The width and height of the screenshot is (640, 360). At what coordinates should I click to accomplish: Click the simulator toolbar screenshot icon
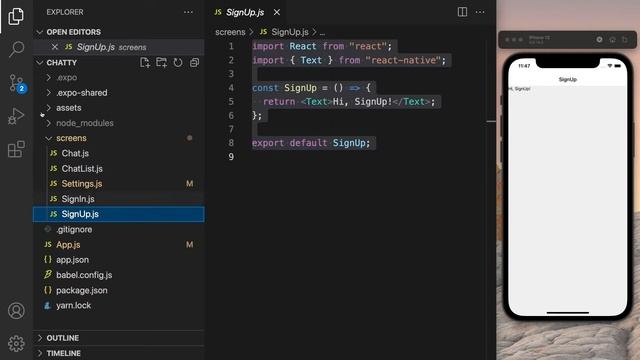pos(599,40)
